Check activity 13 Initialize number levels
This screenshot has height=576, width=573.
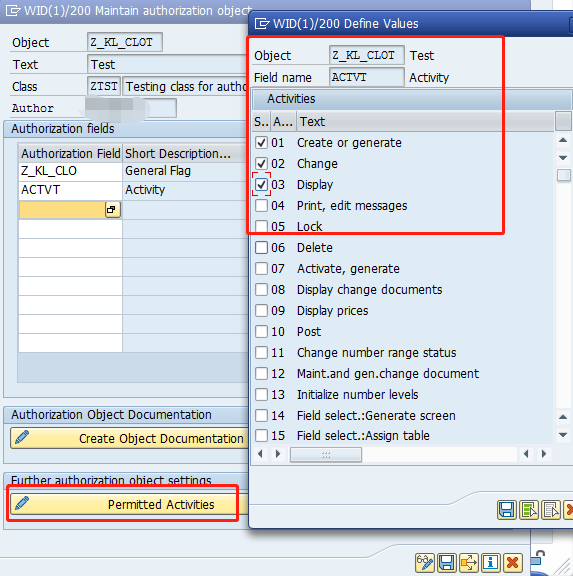click(x=262, y=395)
